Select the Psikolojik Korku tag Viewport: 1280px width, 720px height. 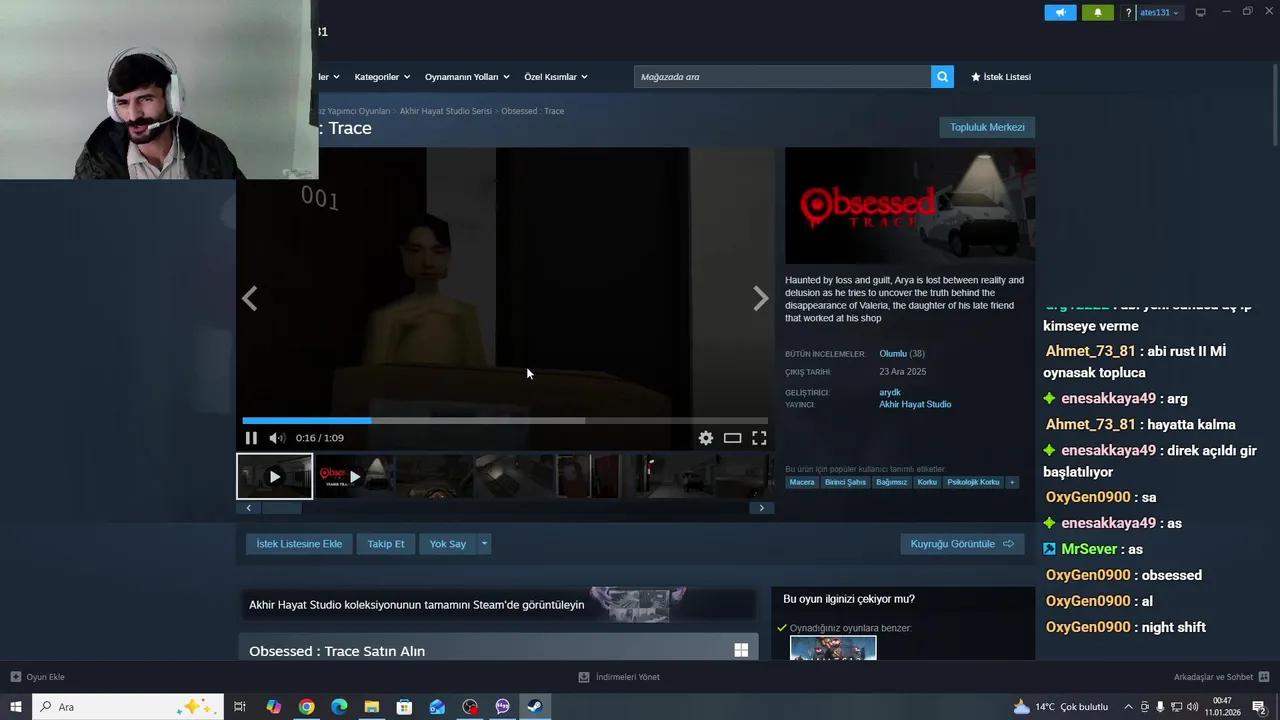pyautogui.click(x=973, y=482)
